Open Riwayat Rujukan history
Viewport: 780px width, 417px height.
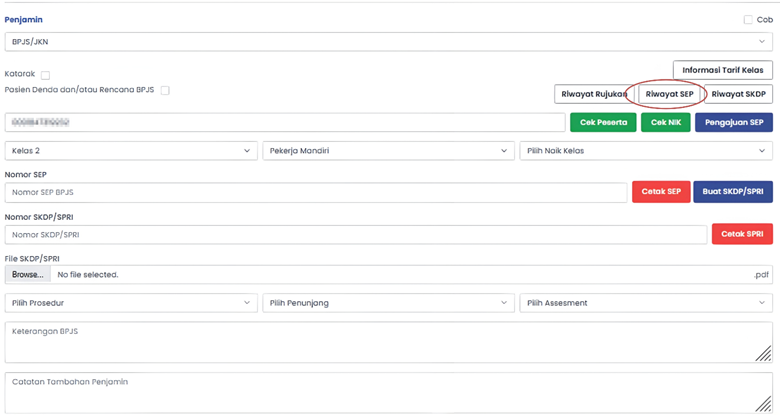(594, 93)
